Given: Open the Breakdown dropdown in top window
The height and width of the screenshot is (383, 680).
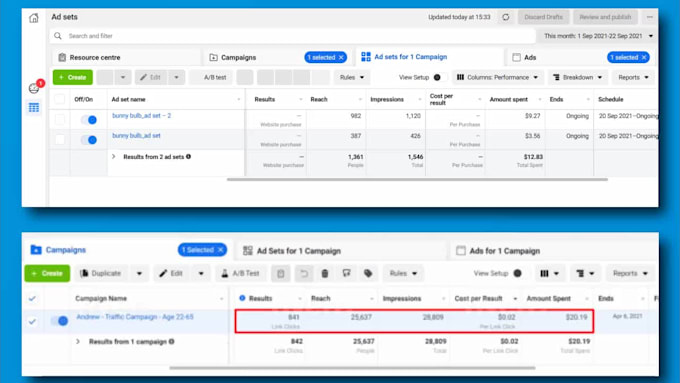Looking at the screenshot, I should tap(577, 77).
